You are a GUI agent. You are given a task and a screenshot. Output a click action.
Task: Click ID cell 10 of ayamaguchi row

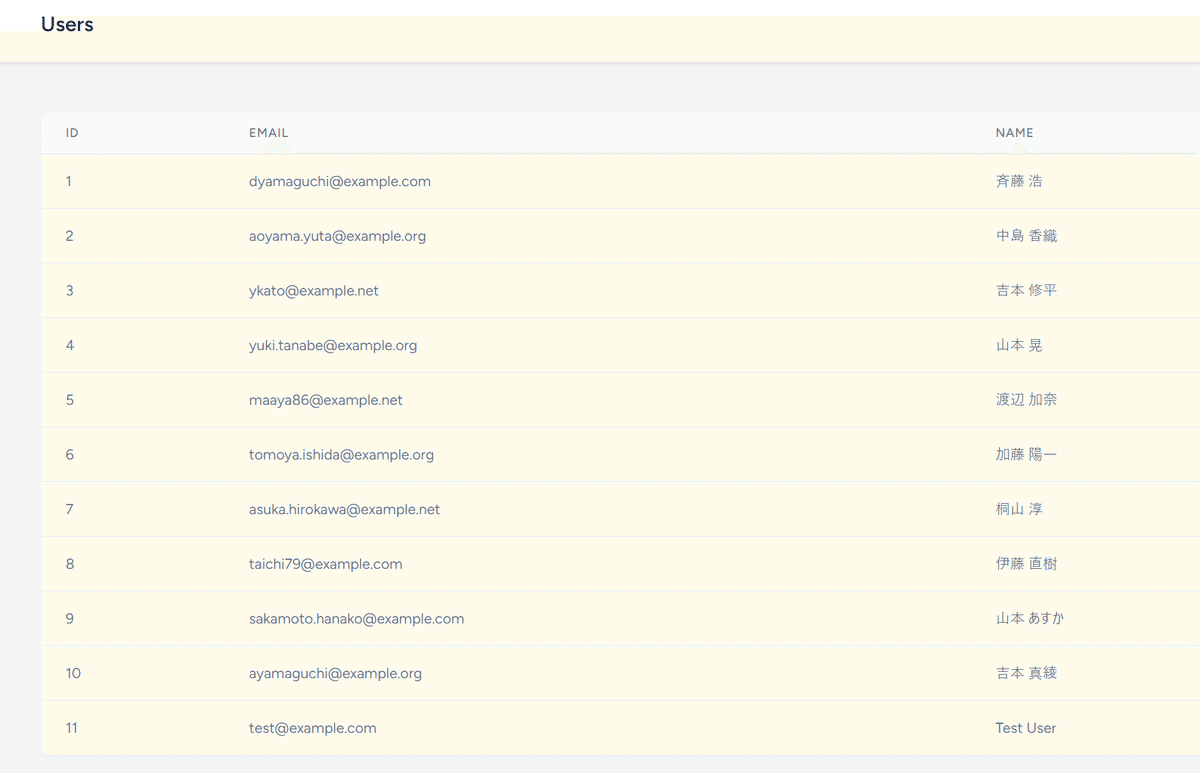73,674
